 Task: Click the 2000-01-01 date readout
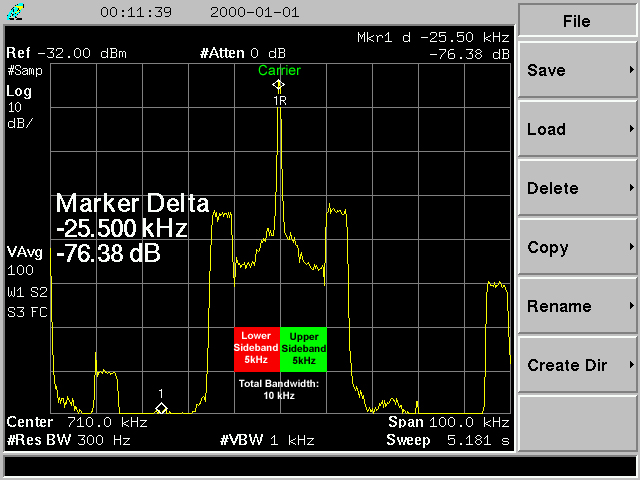pos(255,12)
